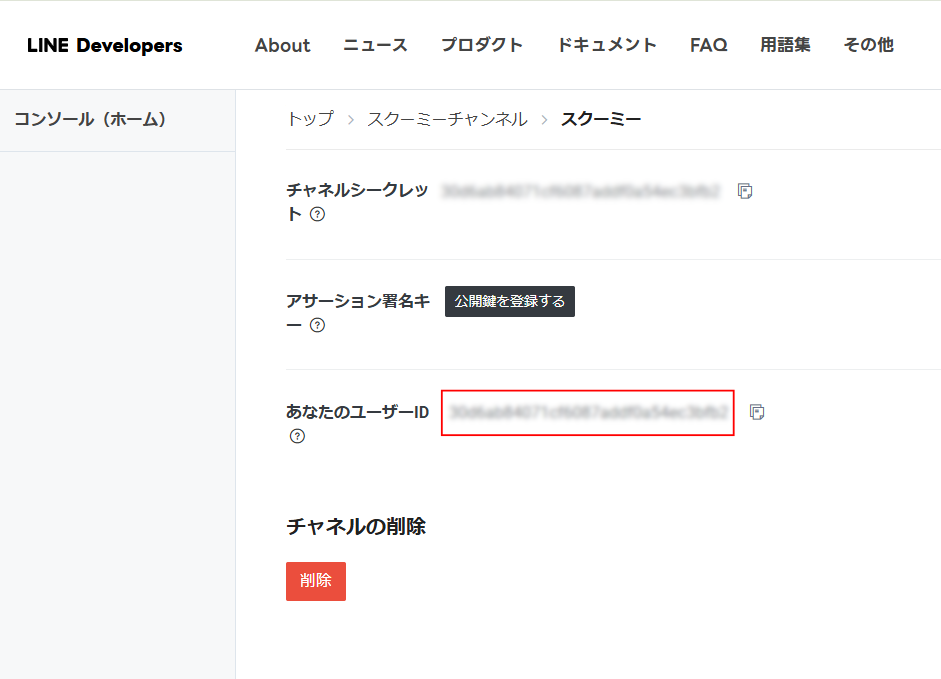This screenshot has width=941, height=679.
Task: Click the red 削除 button
Action: (316, 581)
